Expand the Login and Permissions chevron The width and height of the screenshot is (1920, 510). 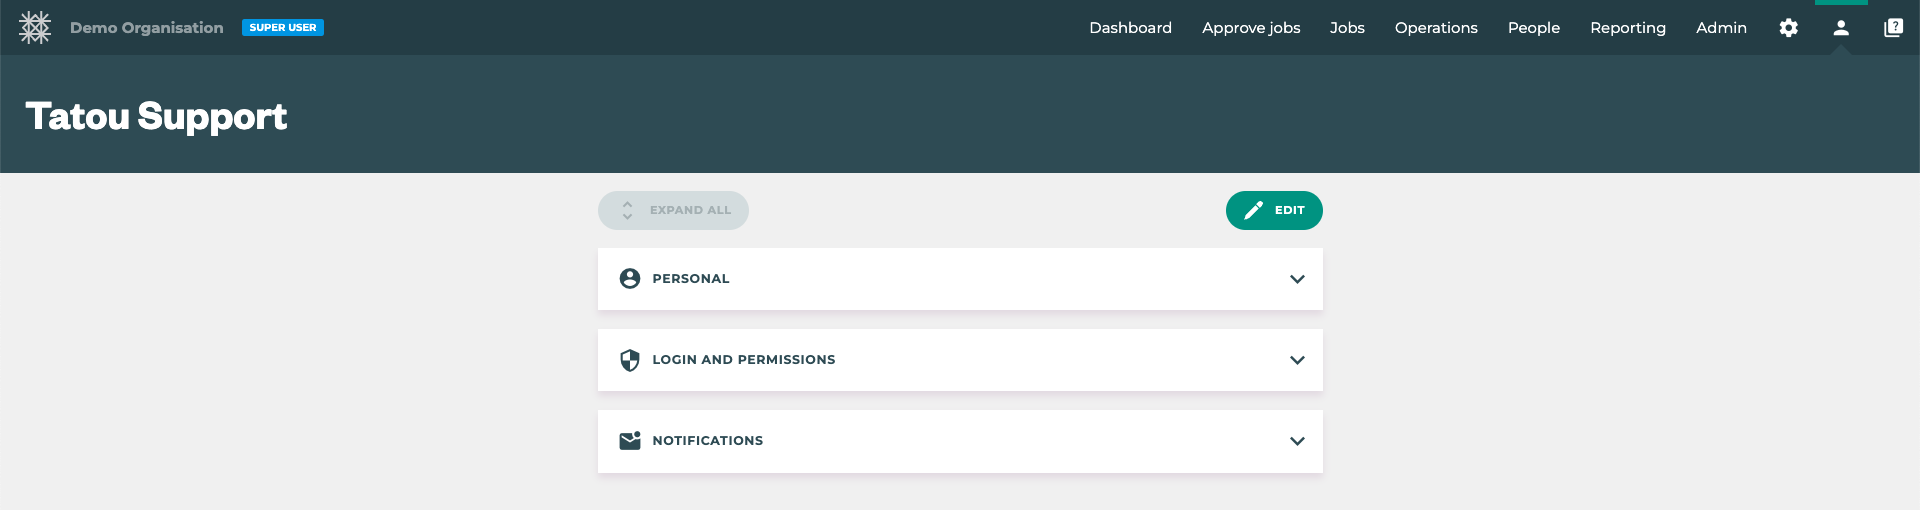1297,360
